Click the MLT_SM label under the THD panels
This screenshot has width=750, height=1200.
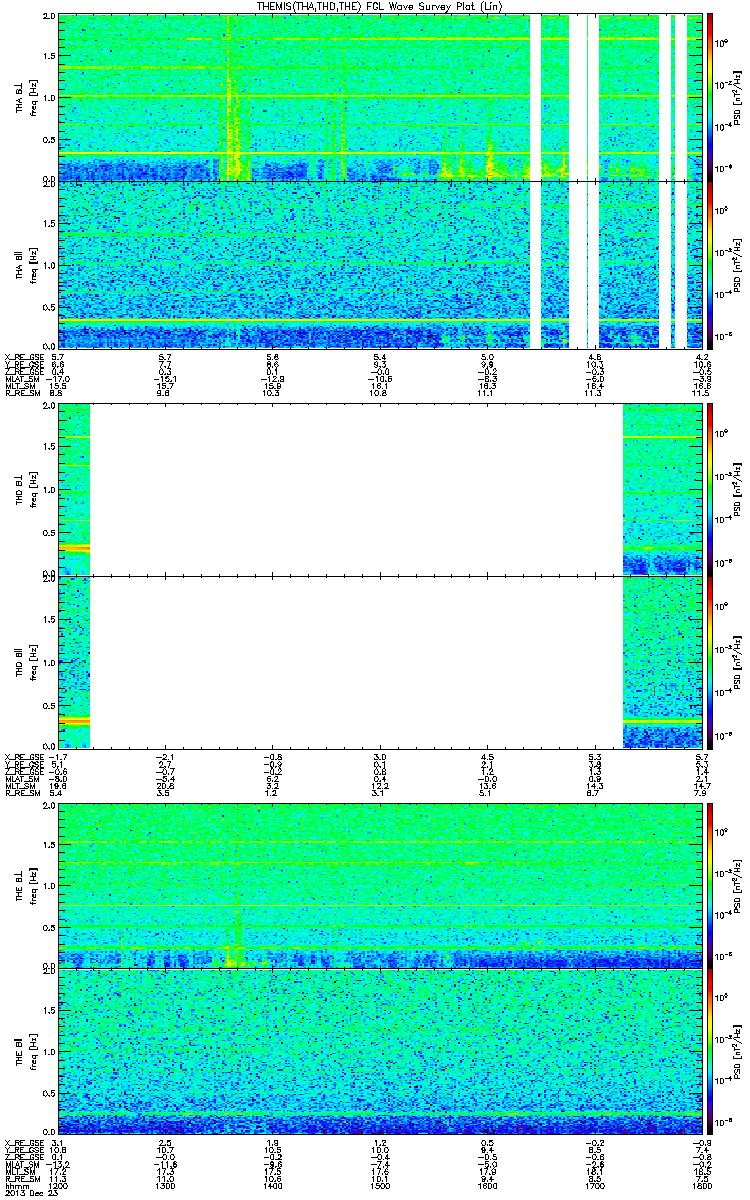click(19, 788)
